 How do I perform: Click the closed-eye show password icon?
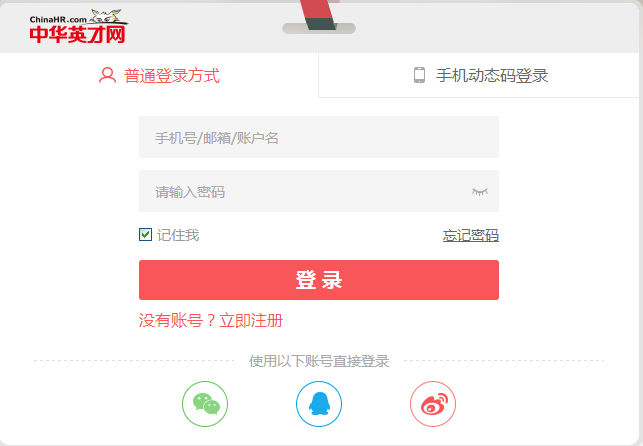coord(480,191)
